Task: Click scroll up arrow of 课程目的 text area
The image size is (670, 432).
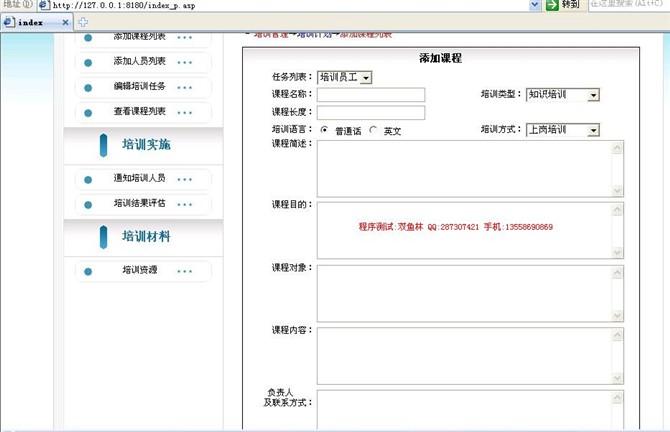Action: pos(617,210)
